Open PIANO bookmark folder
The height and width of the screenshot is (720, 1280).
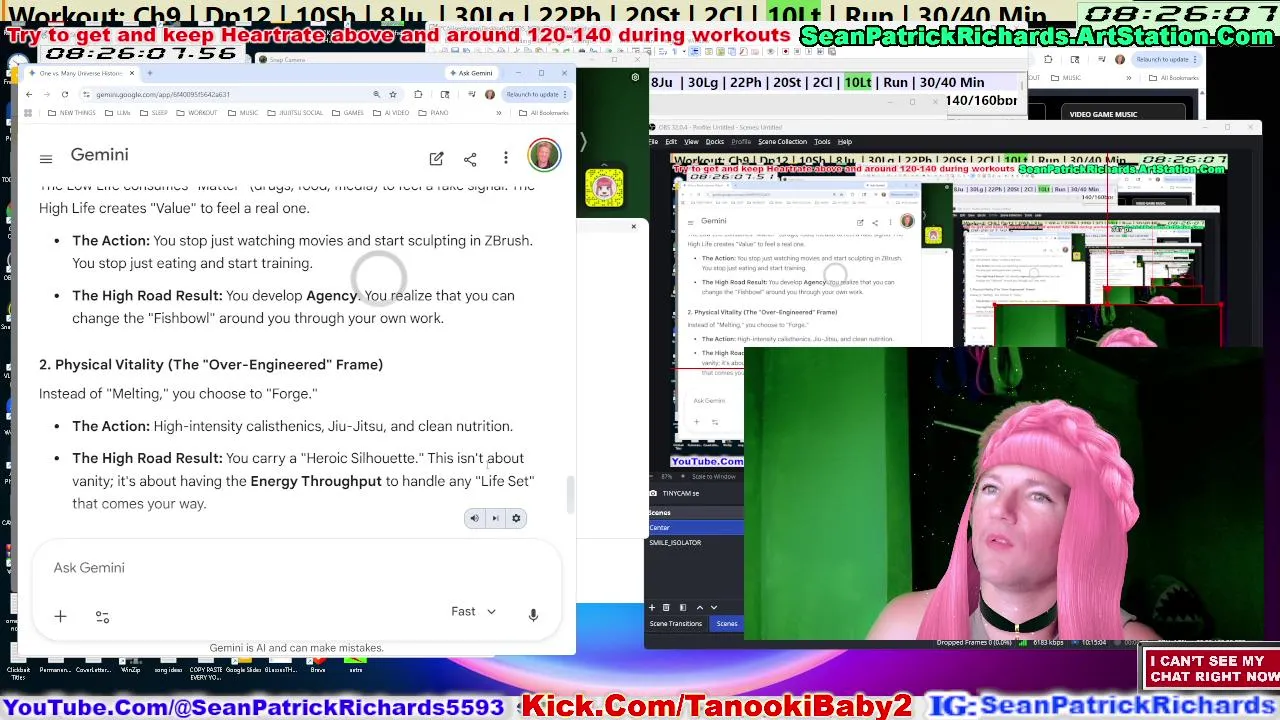tap(435, 113)
